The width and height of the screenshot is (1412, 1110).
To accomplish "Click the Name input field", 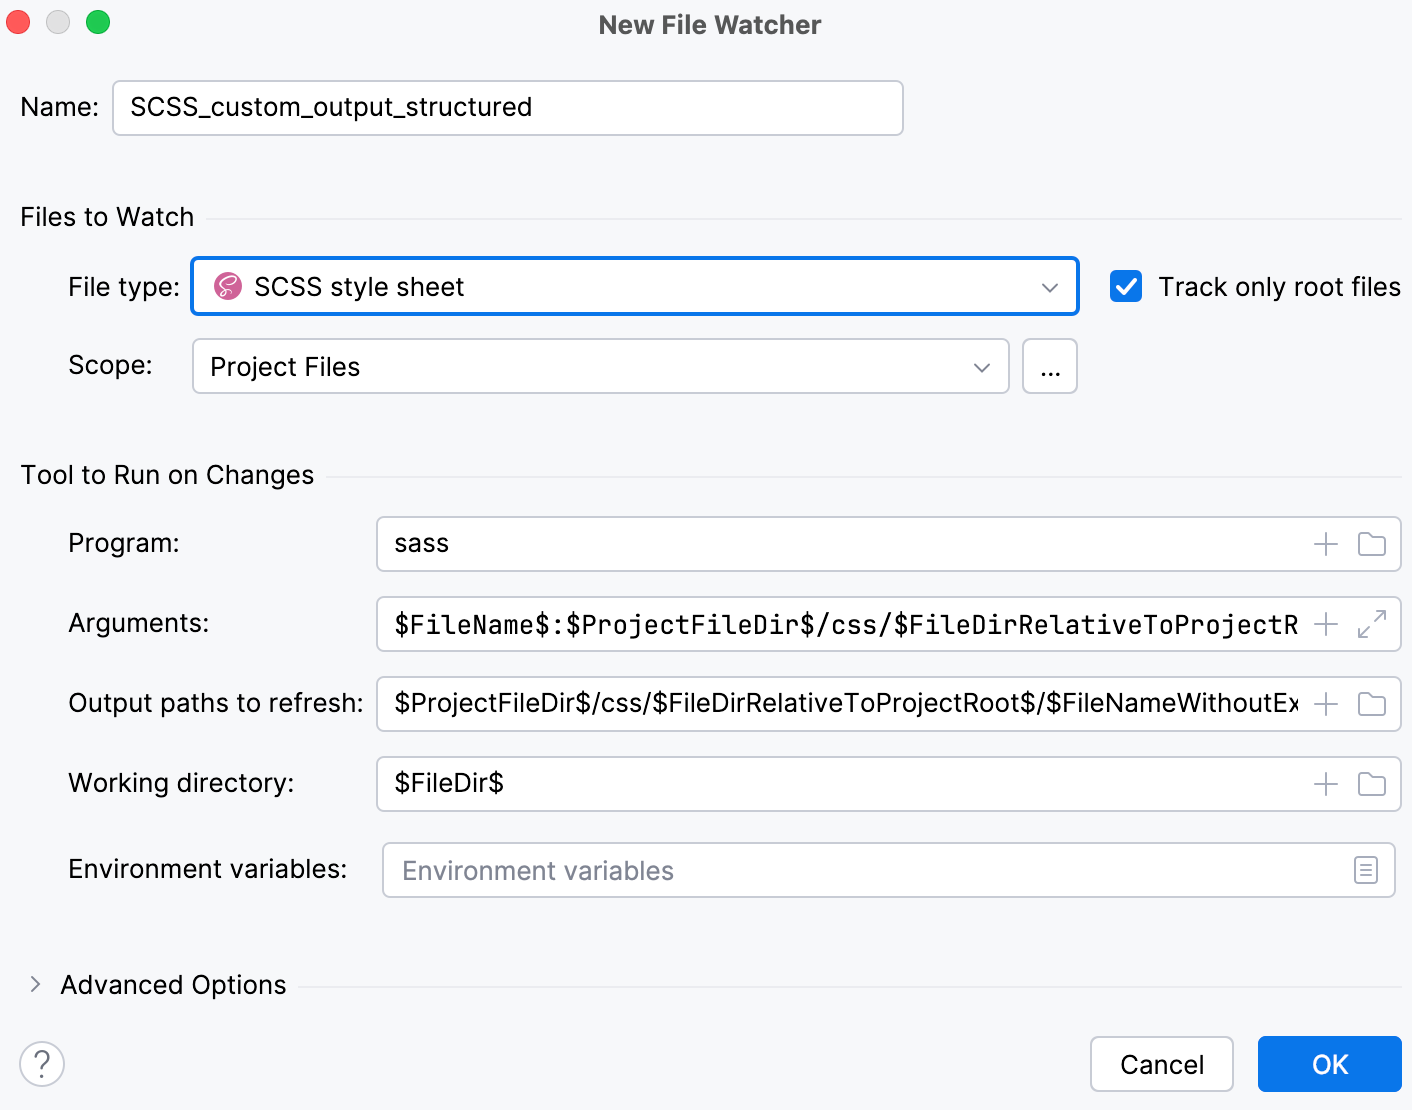I will (x=507, y=107).
